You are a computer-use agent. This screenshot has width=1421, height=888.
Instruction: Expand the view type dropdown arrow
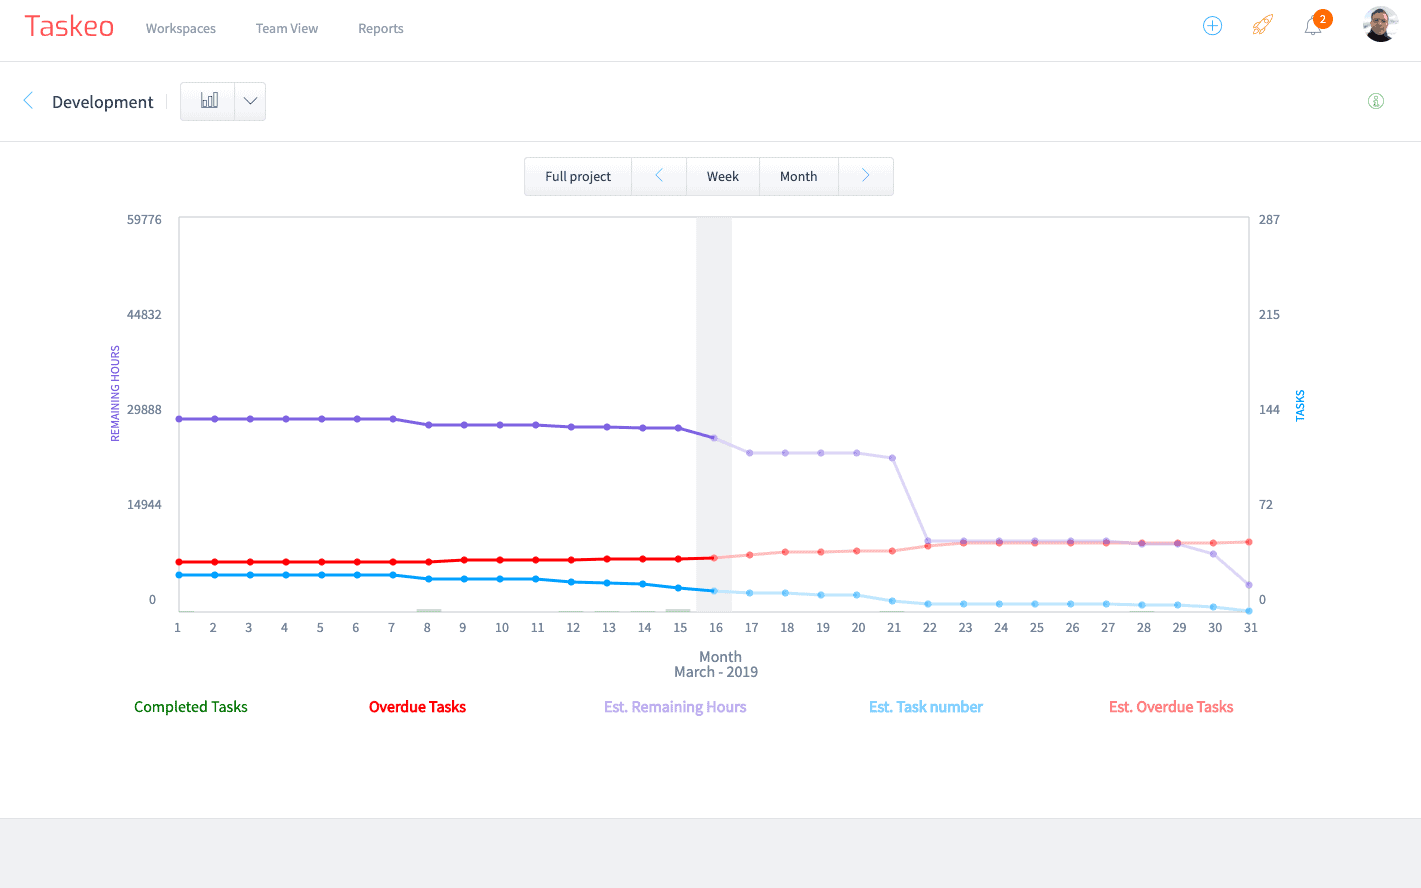(x=250, y=101)
